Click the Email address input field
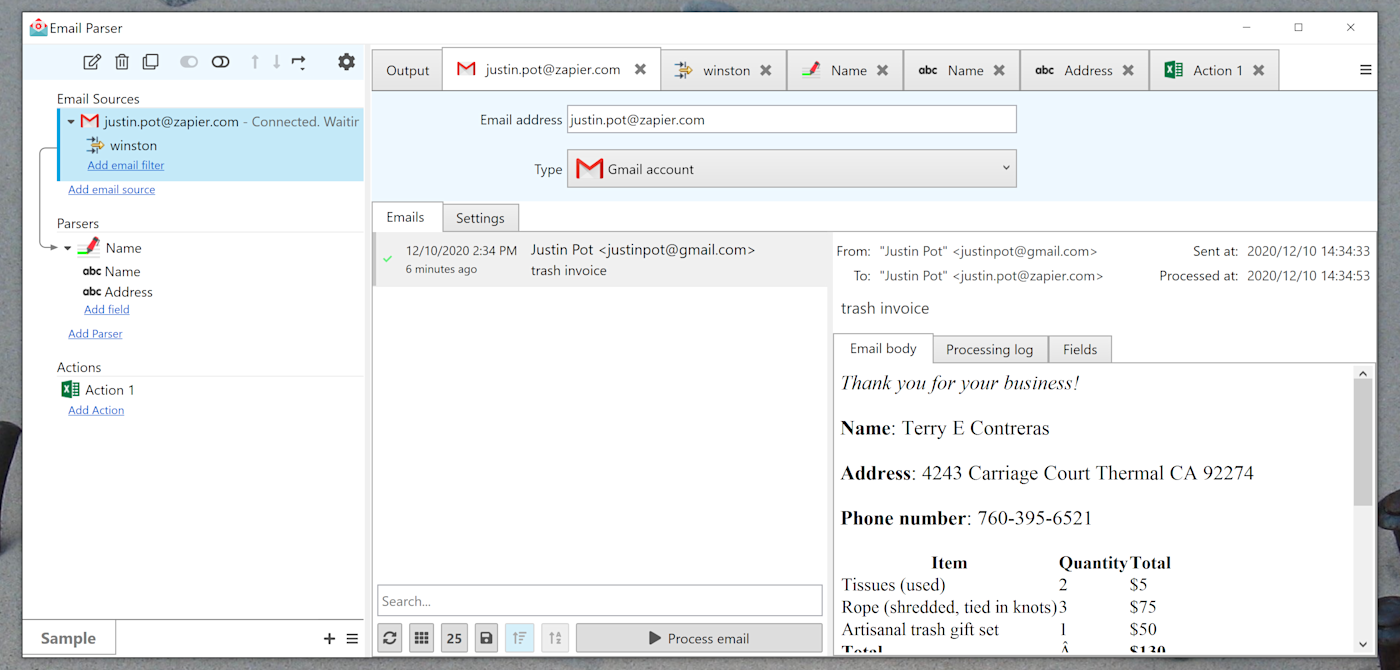The width and height of the screenshot is (1400, 670). point(792,119)
